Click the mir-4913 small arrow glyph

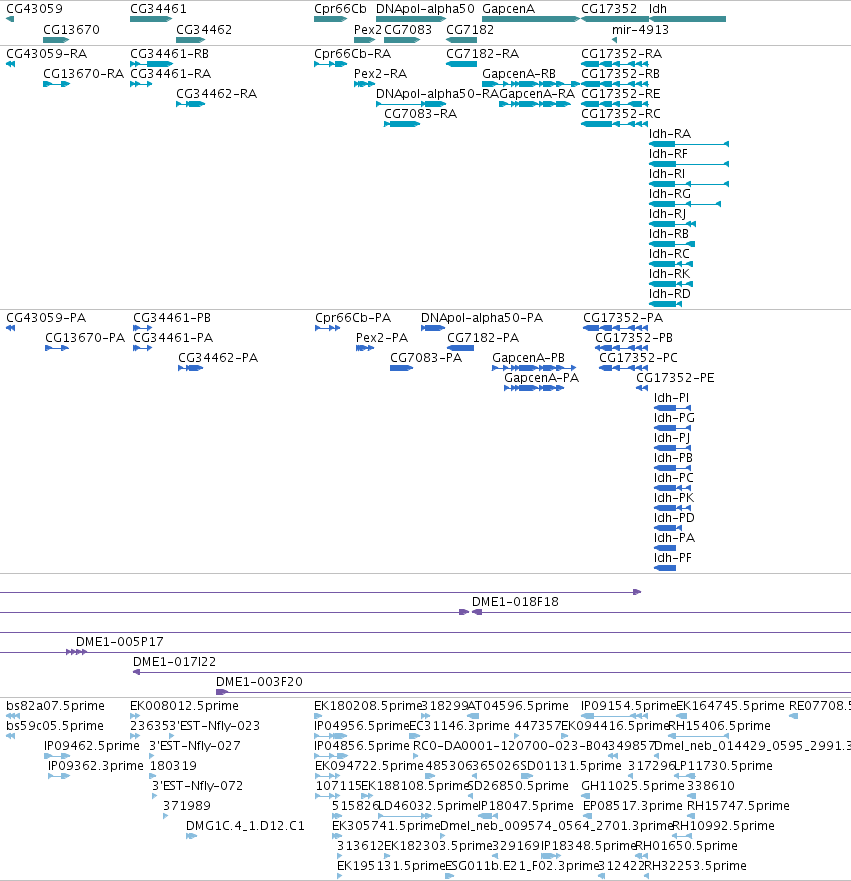point(615,40)
